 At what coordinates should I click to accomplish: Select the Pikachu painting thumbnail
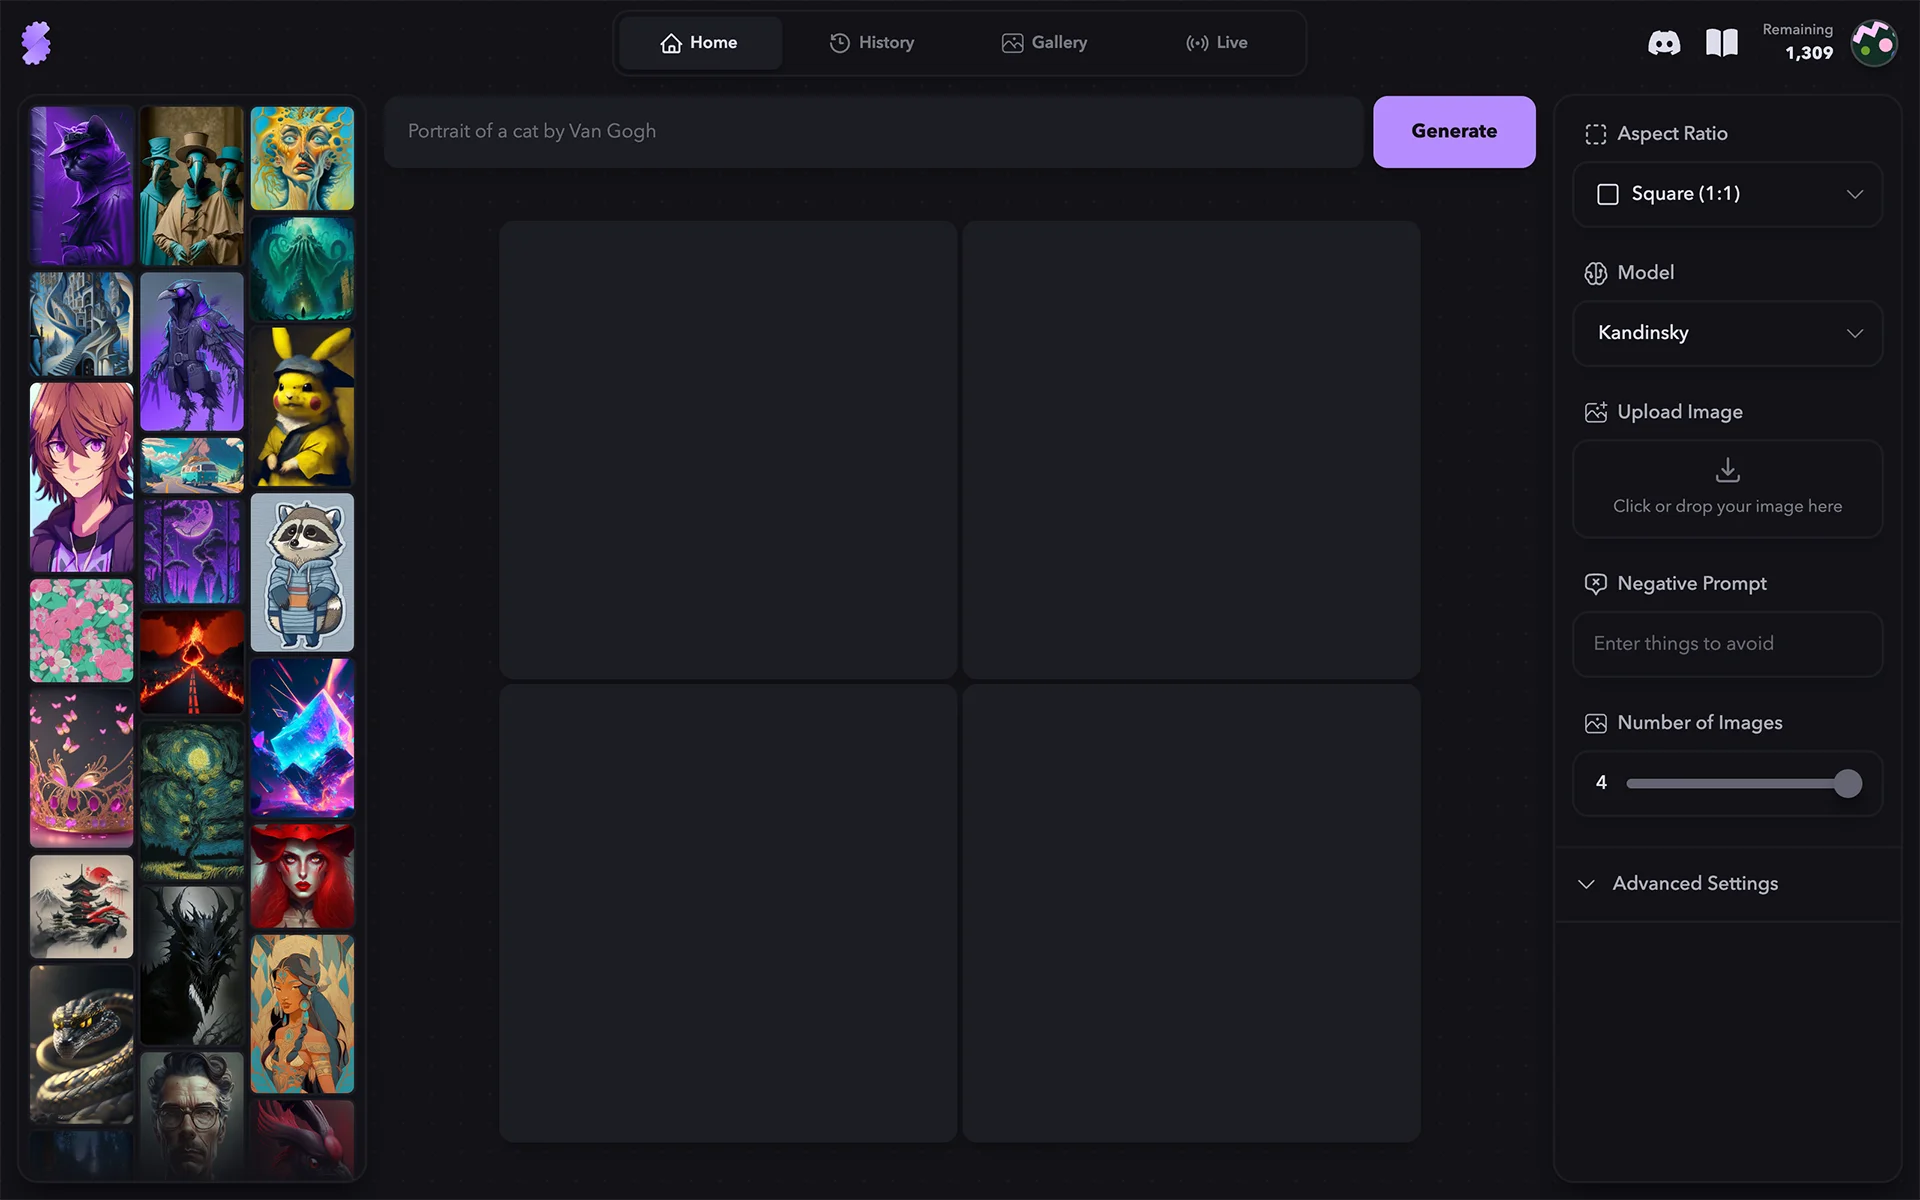pyautogui.click(x=302, y=407)
